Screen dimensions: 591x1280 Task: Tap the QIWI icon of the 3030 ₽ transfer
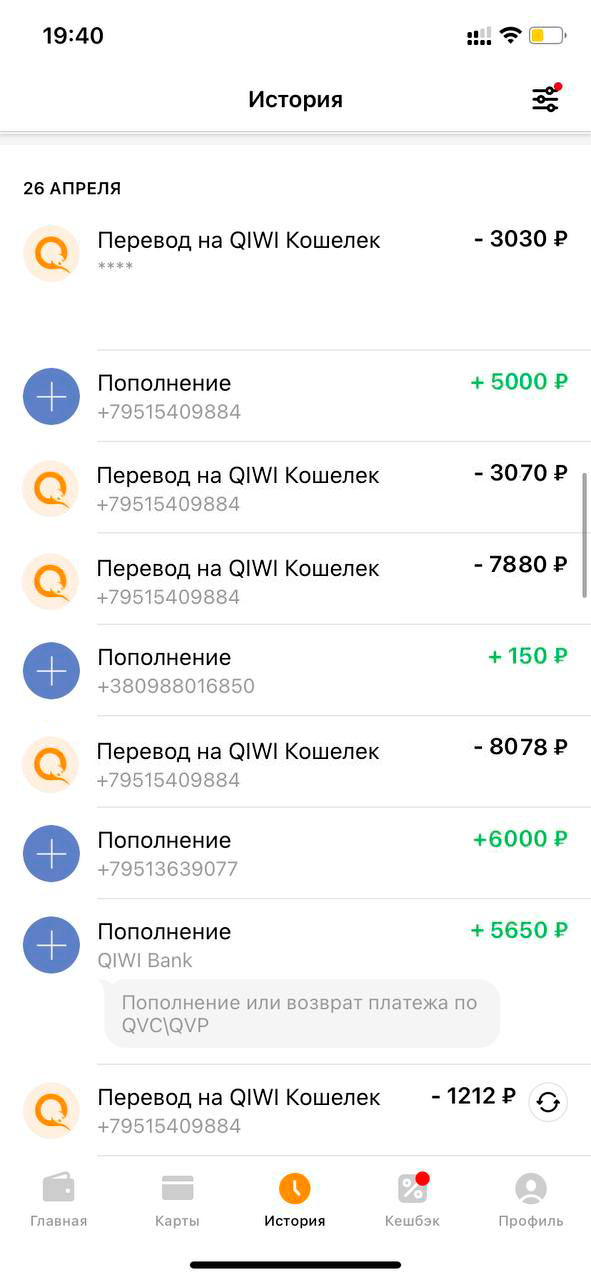(x=51, y=253)
